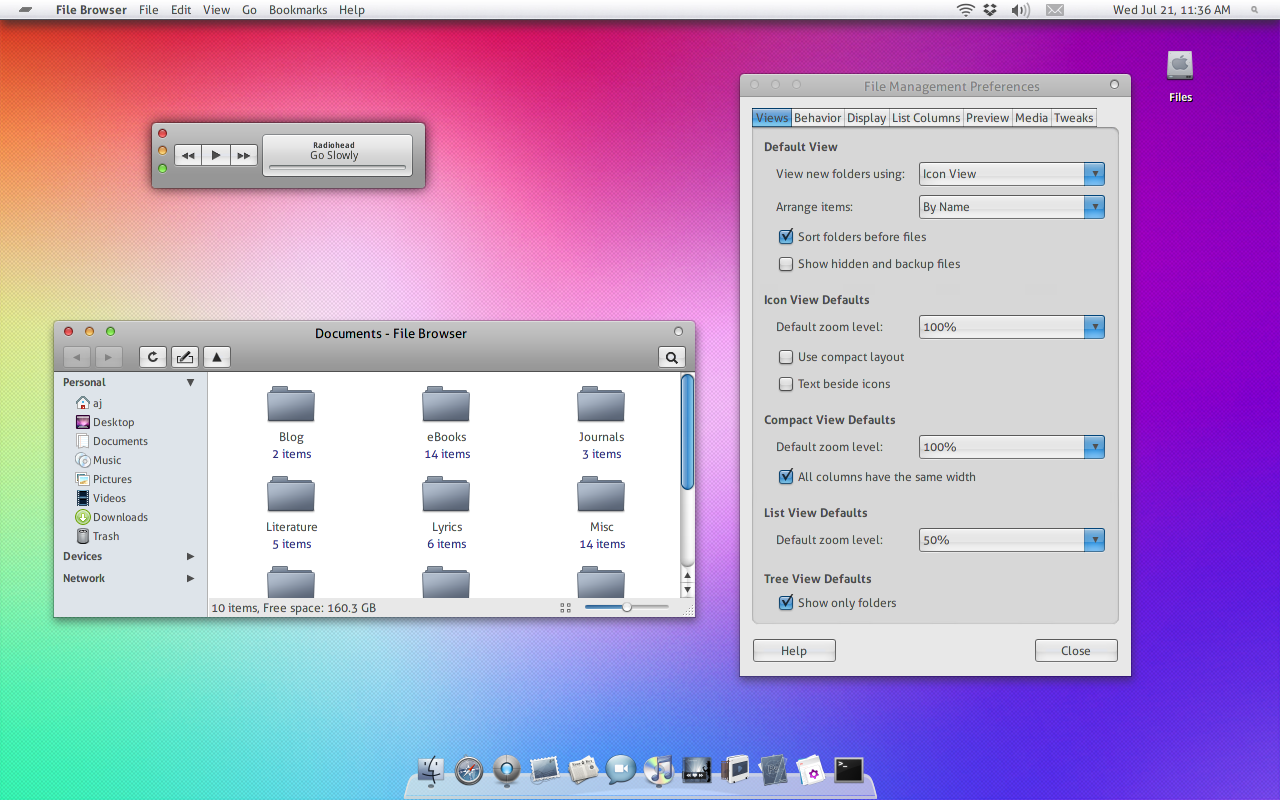The width and height of the screenshot is (1280, 800).
Task: Open List View default zoom level dropdown
Action: click(x=1011, y=540)
